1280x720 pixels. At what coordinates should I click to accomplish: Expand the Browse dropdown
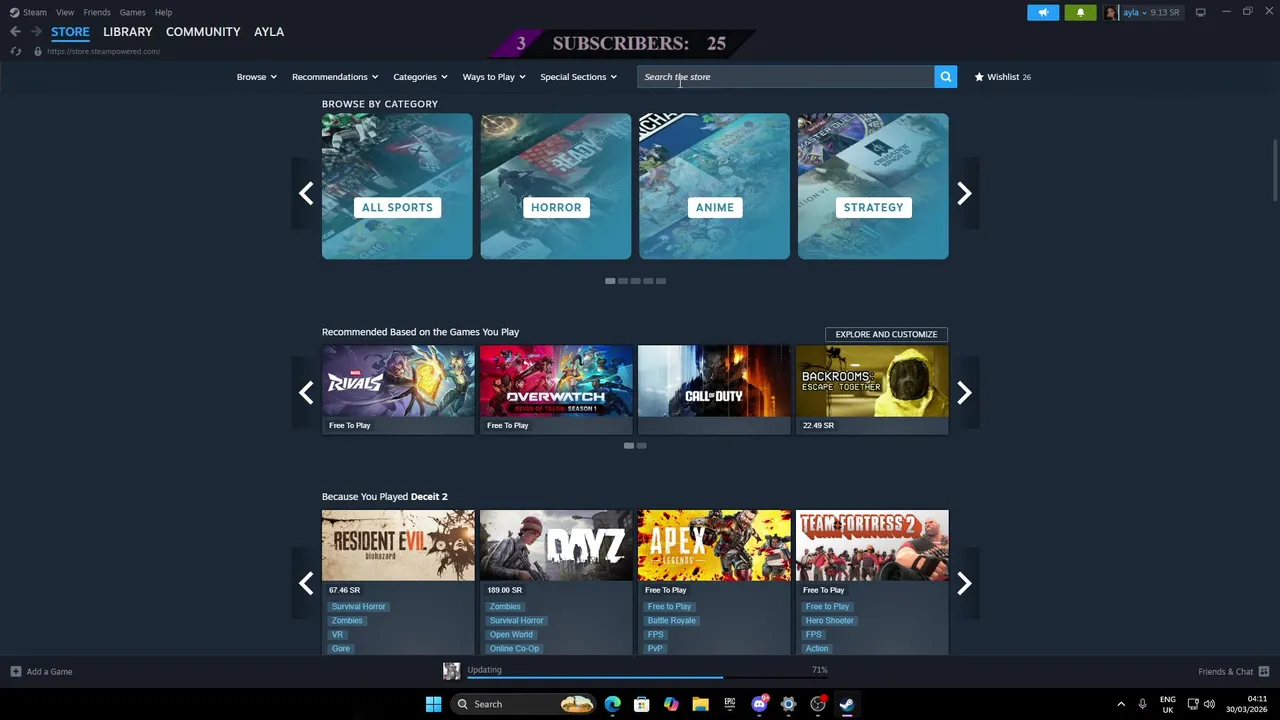click(x=257, y=77)
